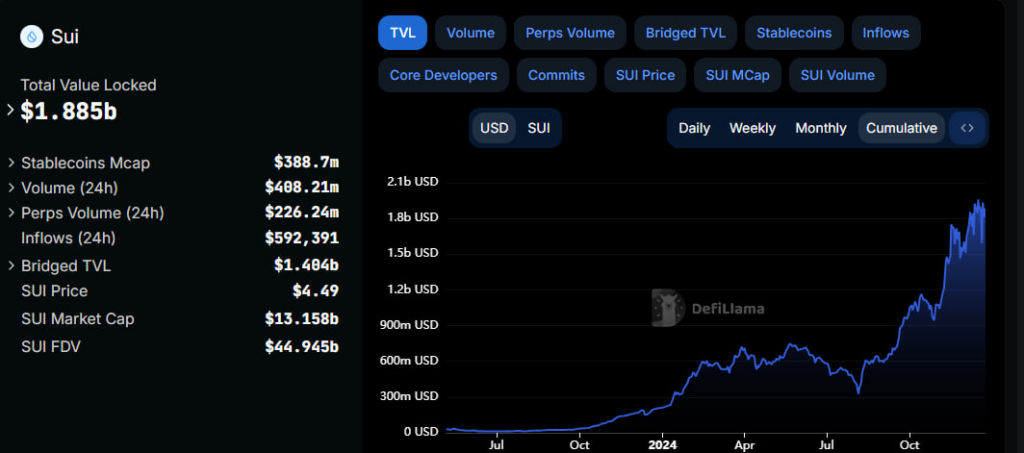Set chart interval to Weekly
This screenshot has height=453, width=1024.
pos(752,128)
